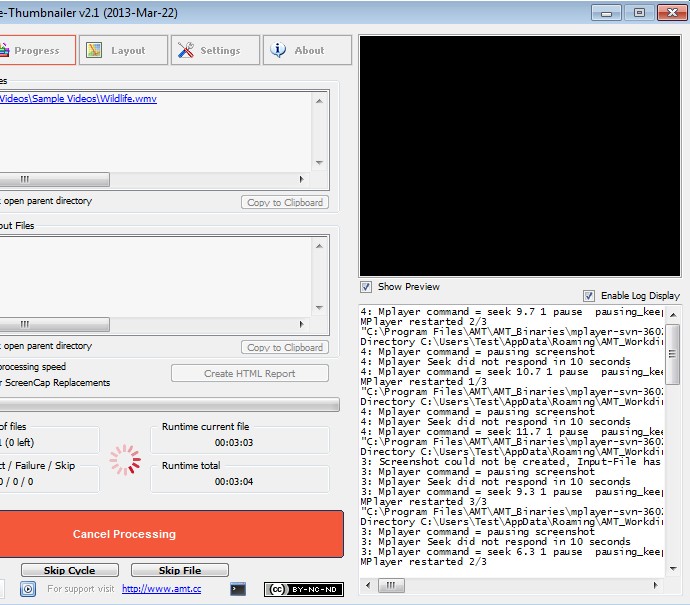Click the About info bubble icon
This screenshot has width=690, height=605.
pos(278,50)
